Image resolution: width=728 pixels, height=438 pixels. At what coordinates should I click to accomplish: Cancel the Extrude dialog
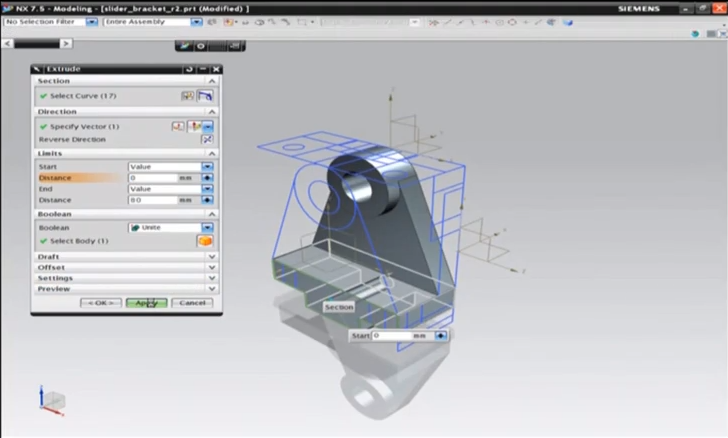click(192, 303)
